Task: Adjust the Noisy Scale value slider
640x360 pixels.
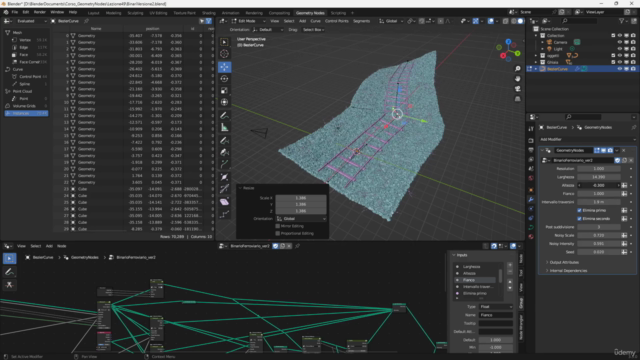Action: tap(599, 235)
